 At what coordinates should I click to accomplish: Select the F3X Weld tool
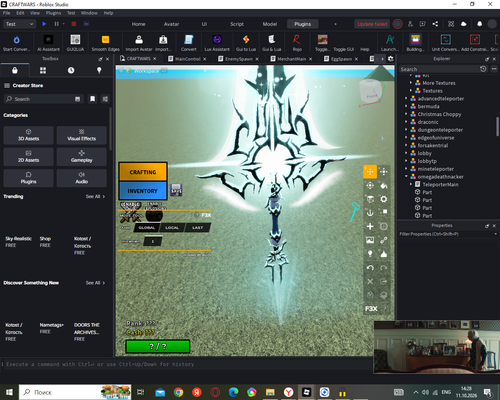[x=384, y=240]
